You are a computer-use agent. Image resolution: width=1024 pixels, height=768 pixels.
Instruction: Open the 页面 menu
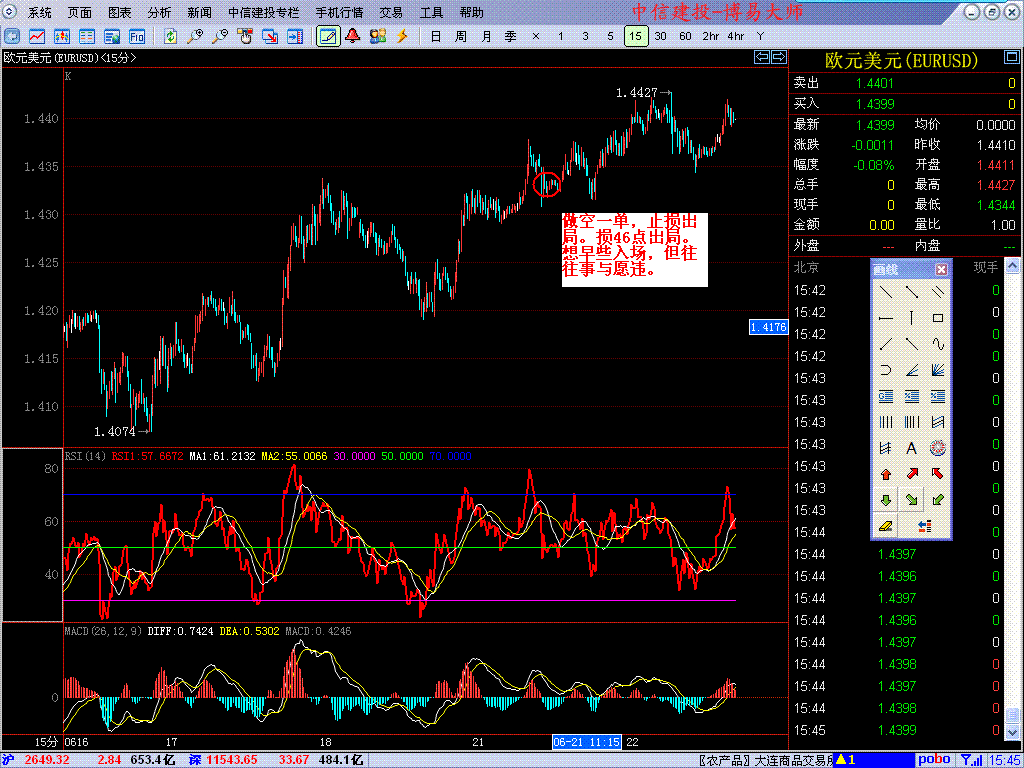coord(80,12)
